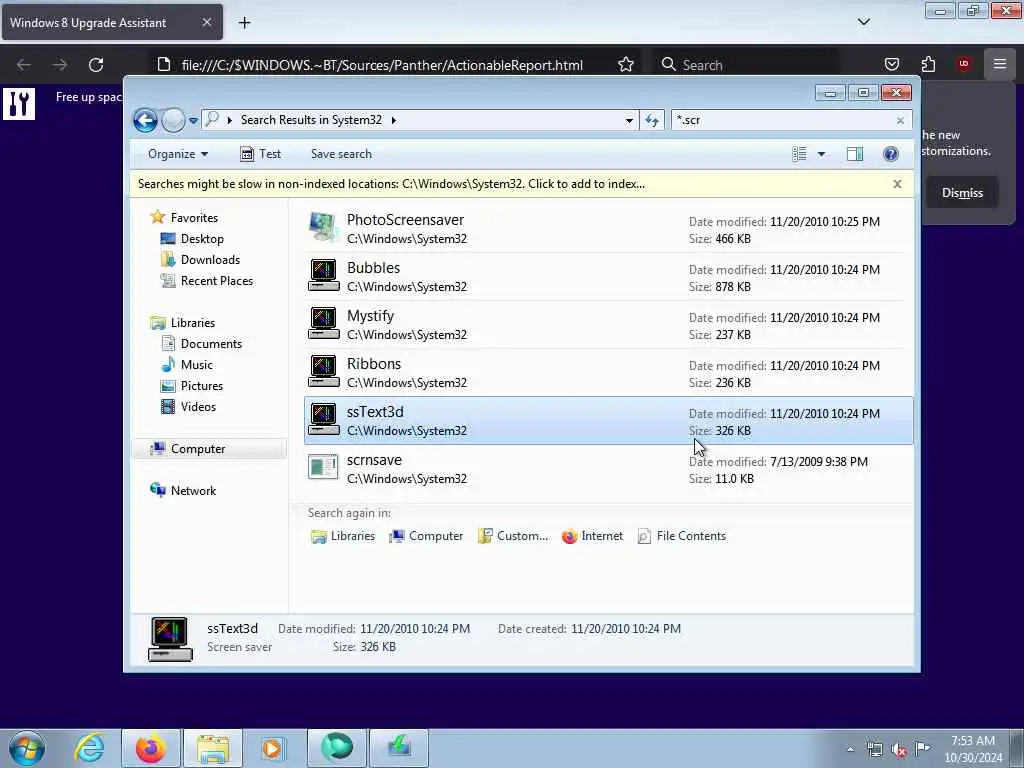The image size is (1024, 768).
Task: Click Save search in the toolbar
Action: 341,154
